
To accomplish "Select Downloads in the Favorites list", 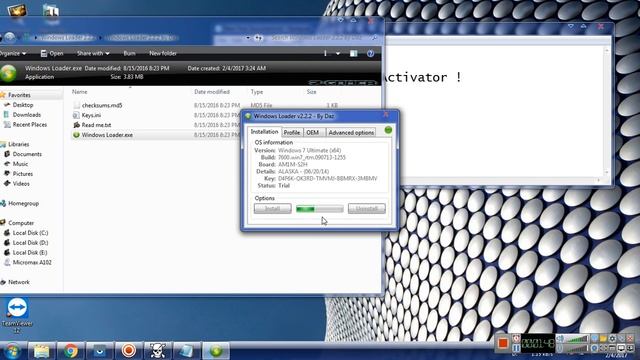I will tap(27, 115).
